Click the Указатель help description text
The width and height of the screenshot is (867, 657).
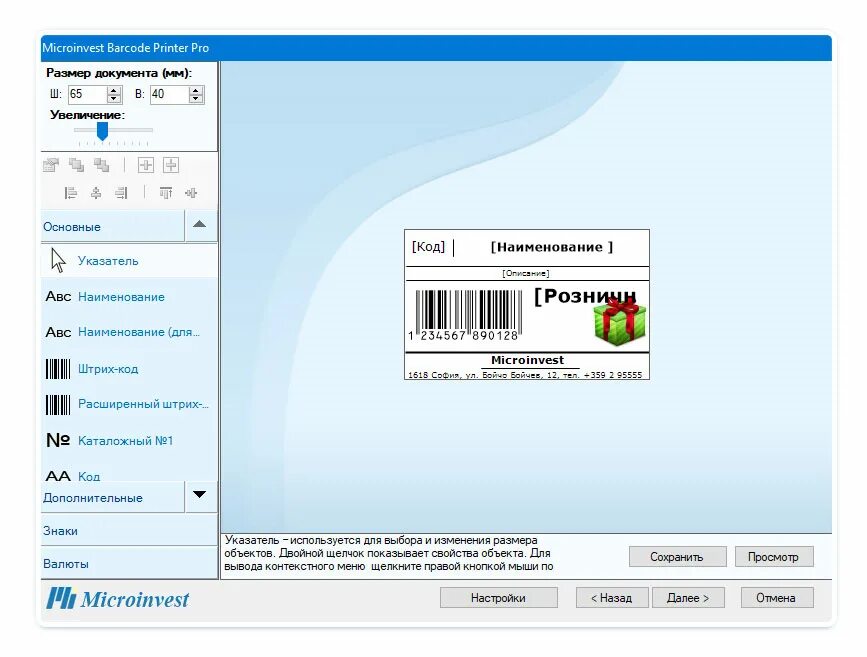tap(389, 553)
